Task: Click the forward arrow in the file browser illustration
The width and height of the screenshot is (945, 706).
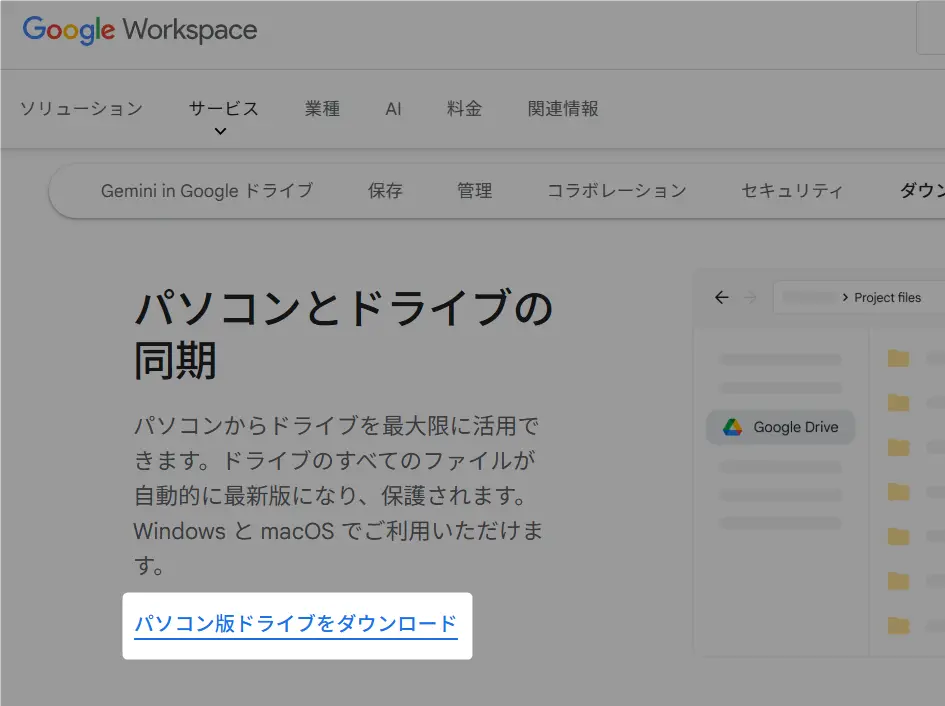Action: (751, 297)
